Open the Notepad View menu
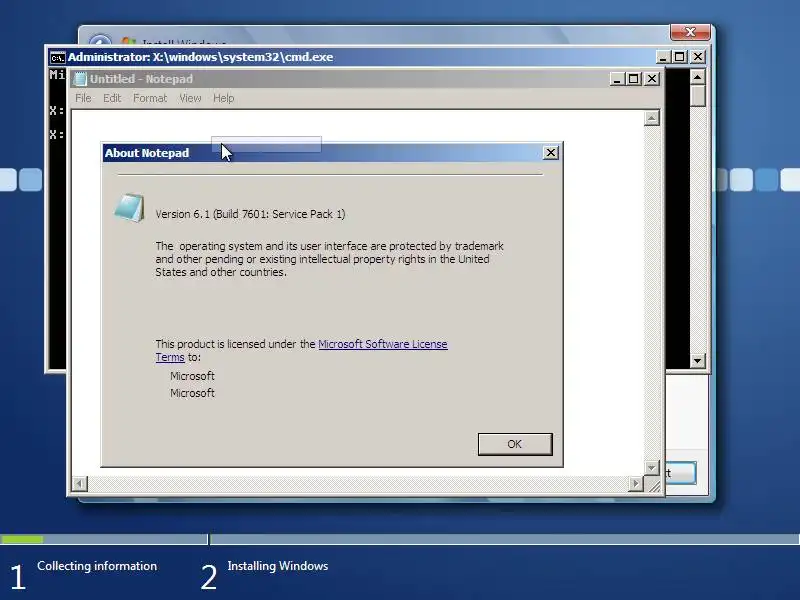The width and height of the screenshot is (800, 600). (190, 98)
